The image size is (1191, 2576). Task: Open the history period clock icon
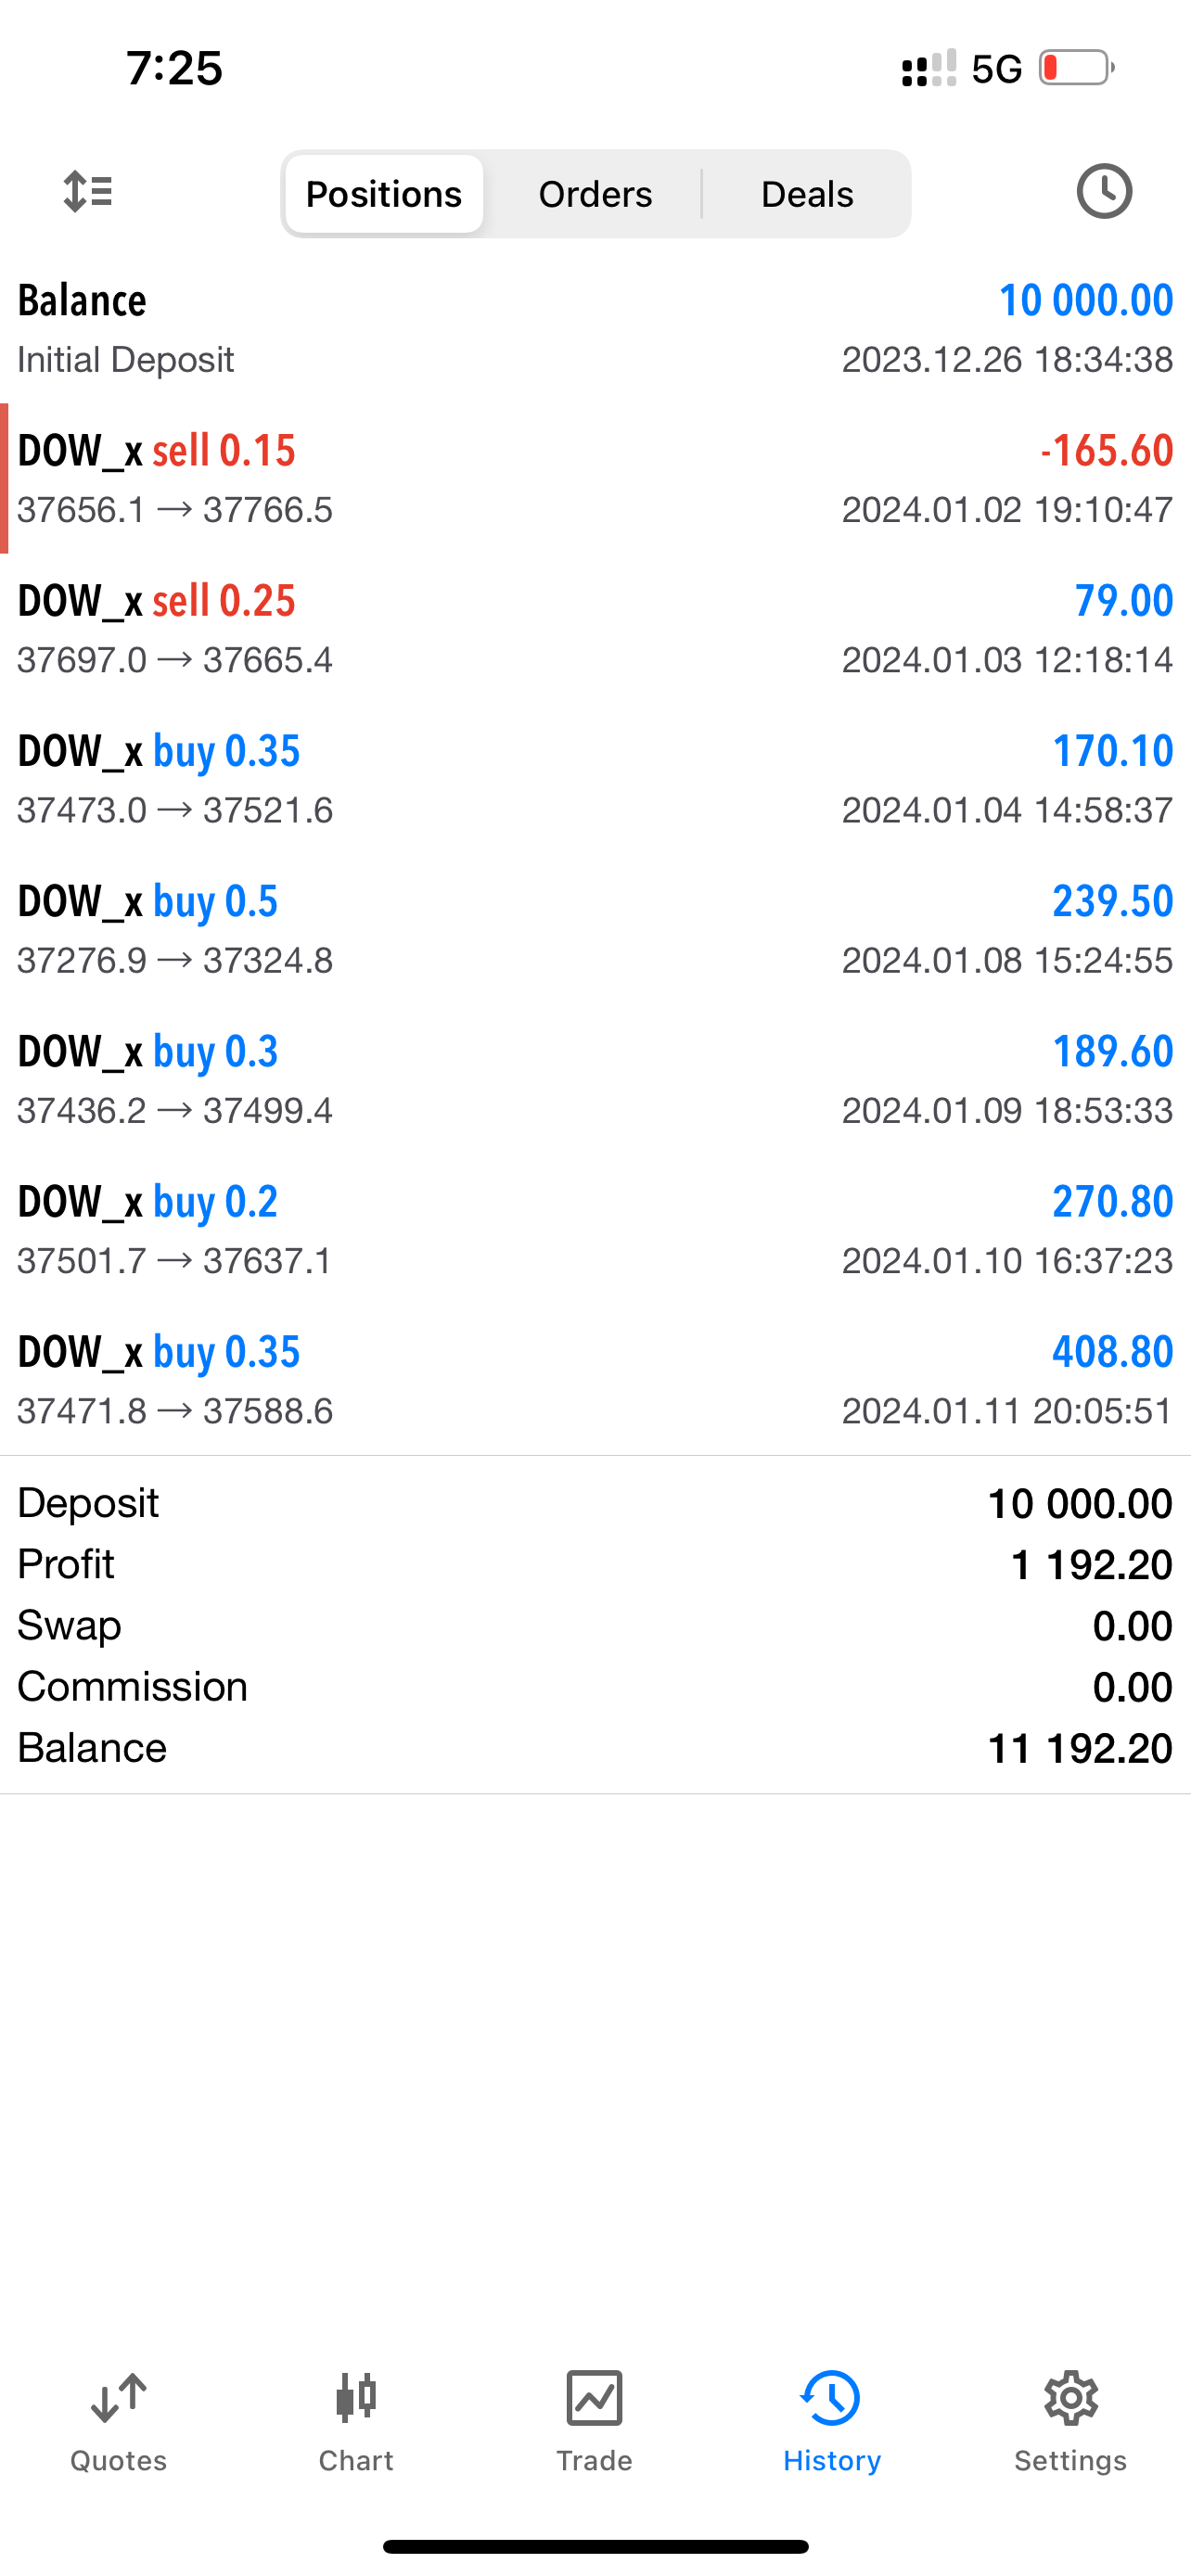(1104, 191)
